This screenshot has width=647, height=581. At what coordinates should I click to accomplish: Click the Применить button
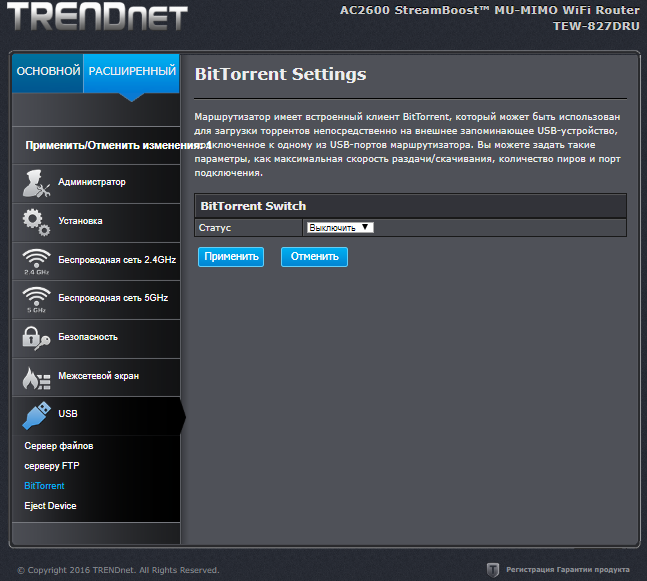click(x=231, y=257)
